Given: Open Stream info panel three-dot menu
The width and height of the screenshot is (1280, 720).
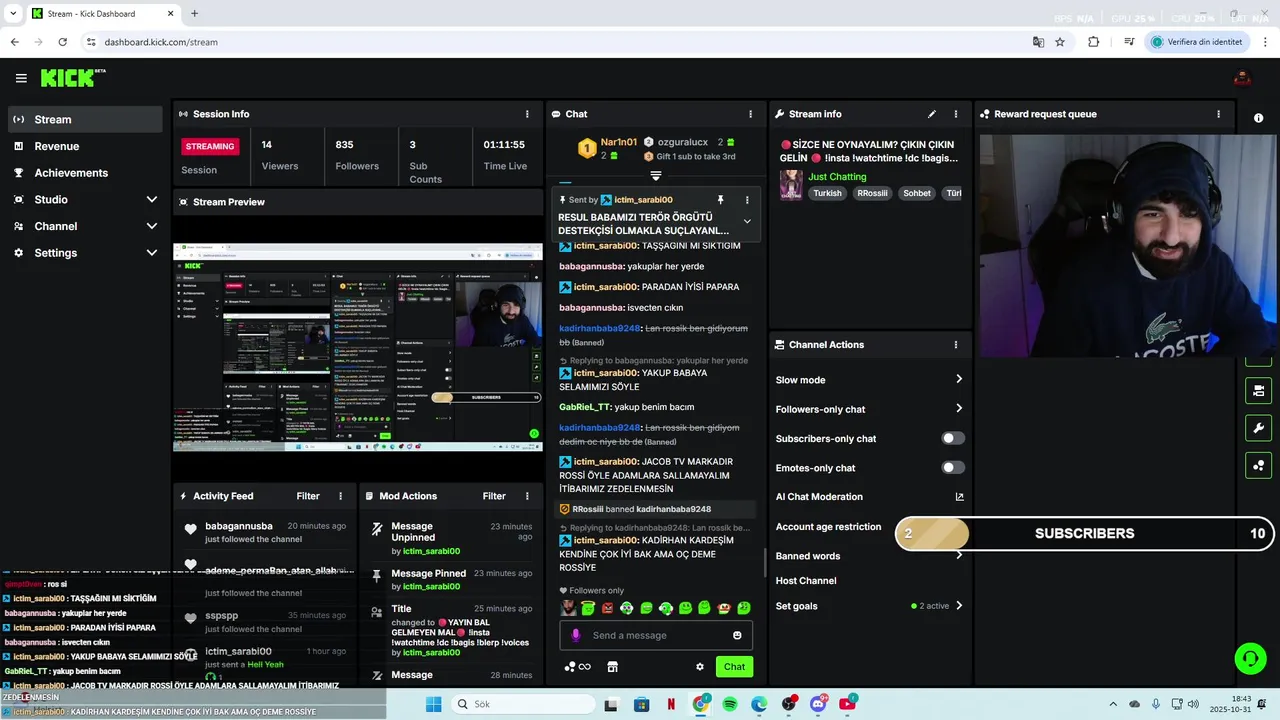Looking at the screenshot, I should (x=955, y=114).
